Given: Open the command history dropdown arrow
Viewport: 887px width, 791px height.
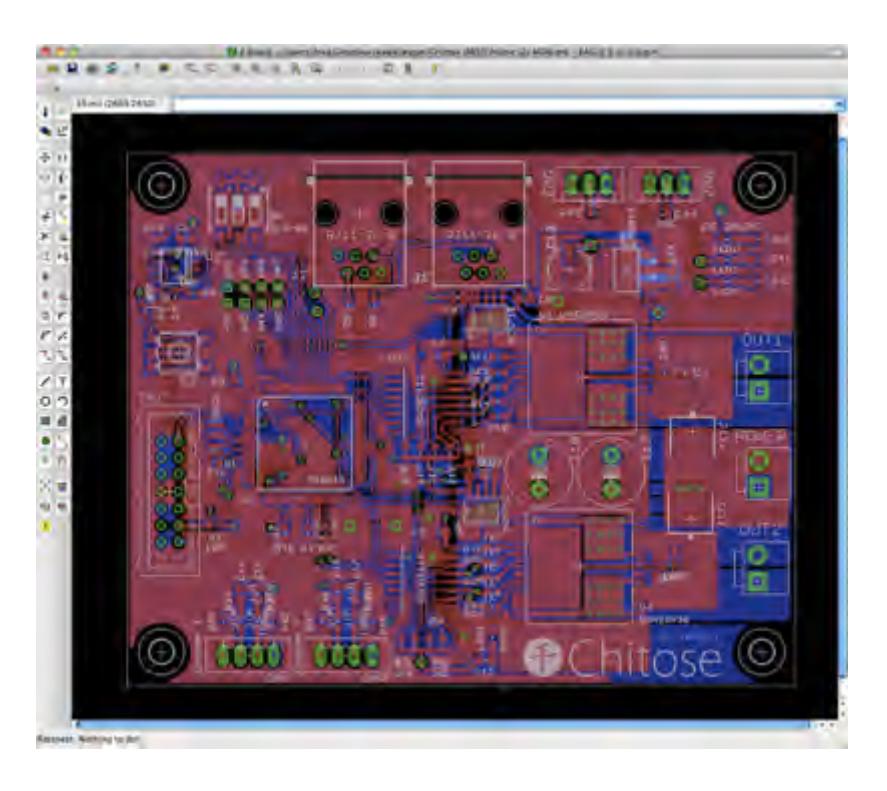Looking at the screenshot, I should (839, 104).
